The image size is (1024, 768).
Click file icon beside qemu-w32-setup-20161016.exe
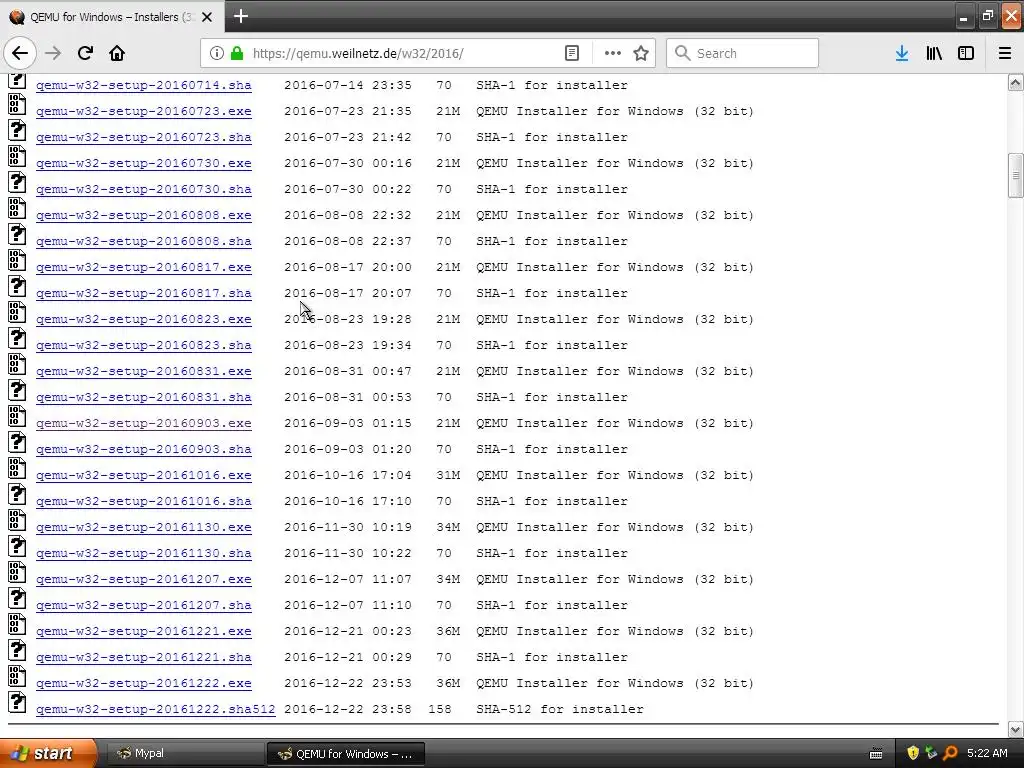tap(17, 468)
